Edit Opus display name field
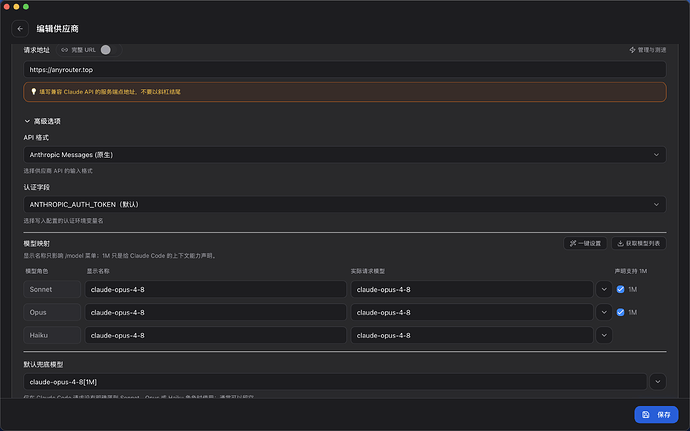The width and height of the screenshot is (690, 431). click(x=216, y=312)
